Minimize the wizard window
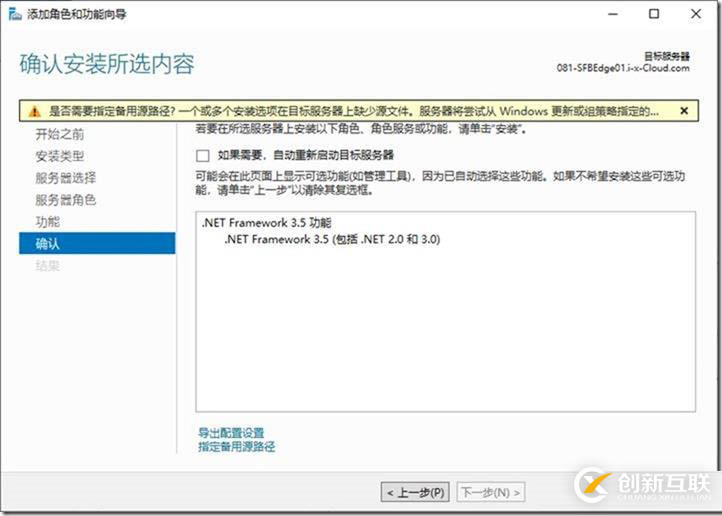Viewport: 722px width, 516px height. (x=612, y=14)
